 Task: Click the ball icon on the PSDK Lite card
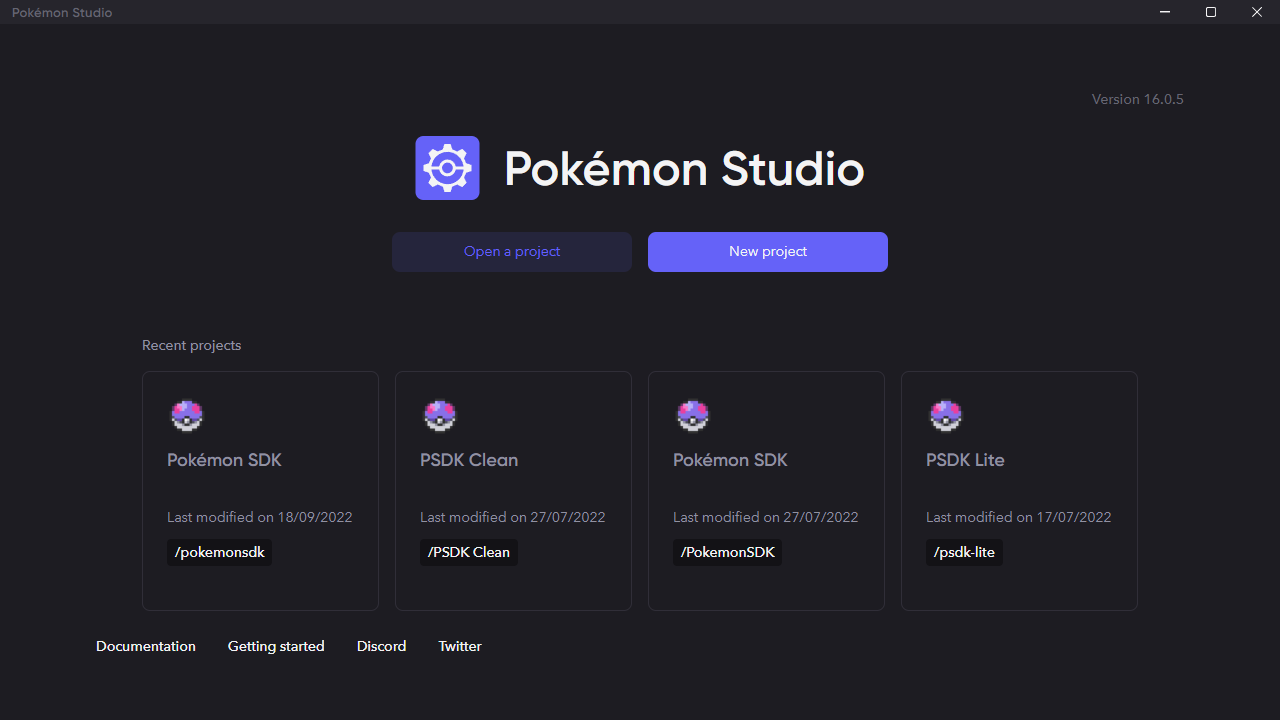[x=946, y=415]
